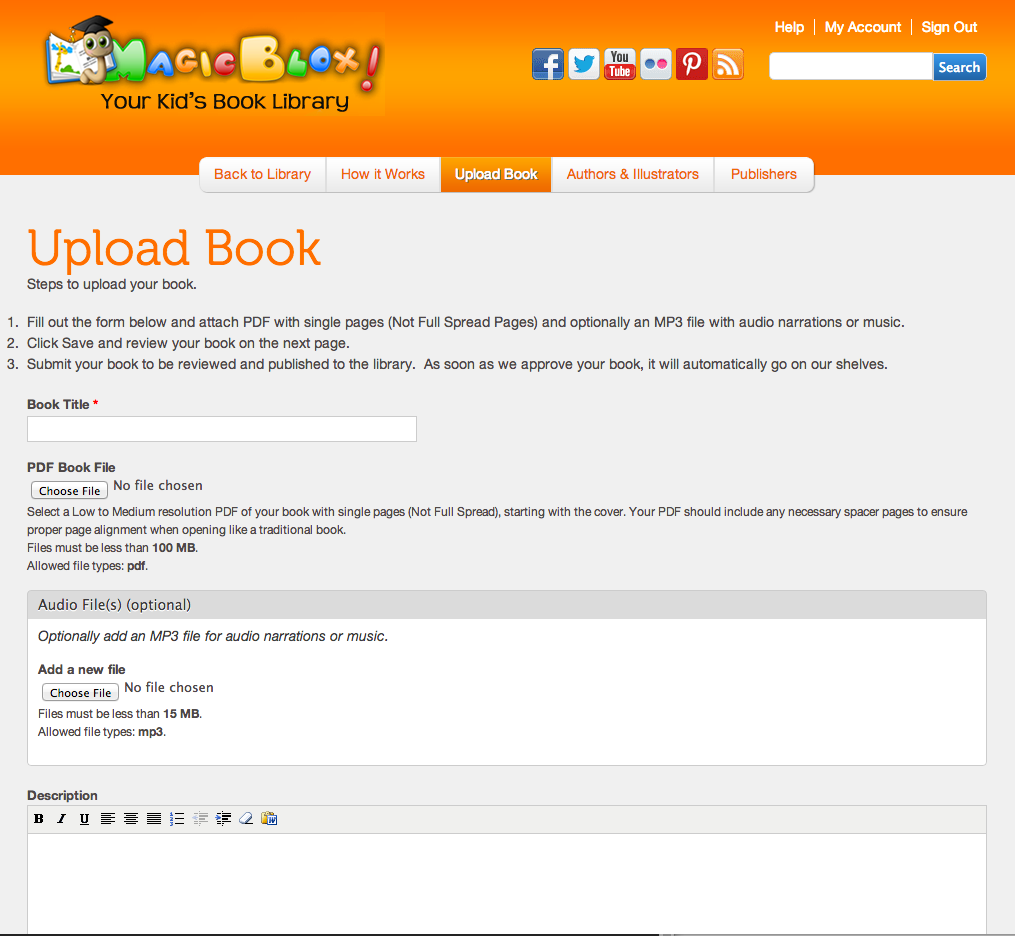Viewport: 1015px width, 936px height.
Task: Toggle bold formatting in the Description editor
Action: click(38, 818)
